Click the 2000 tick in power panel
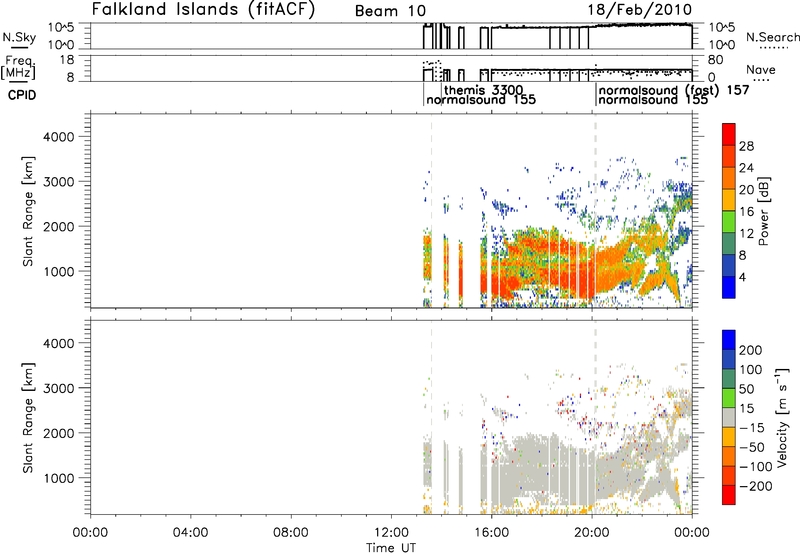800x554 pixels. click(58, 226)
